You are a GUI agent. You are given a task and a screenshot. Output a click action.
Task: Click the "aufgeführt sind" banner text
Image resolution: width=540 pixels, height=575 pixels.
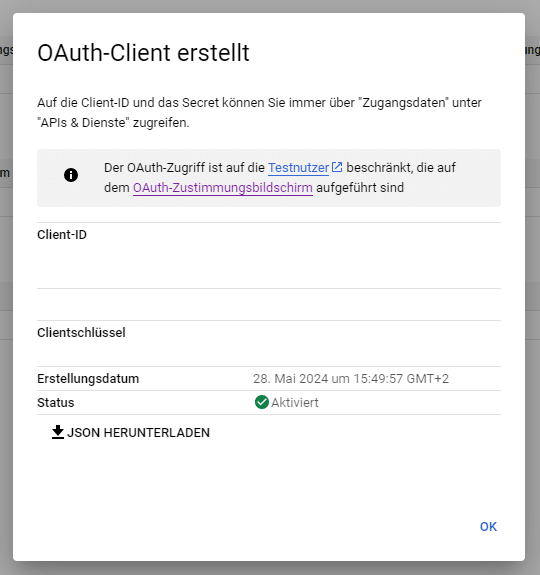pos(360,188)
